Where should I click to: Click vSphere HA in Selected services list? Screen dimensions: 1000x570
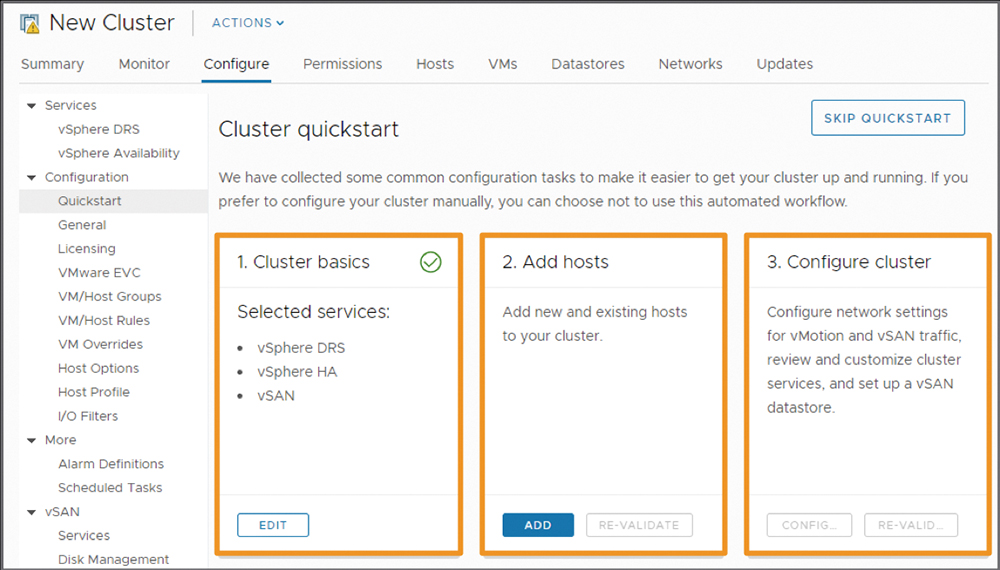click(297, 372)
